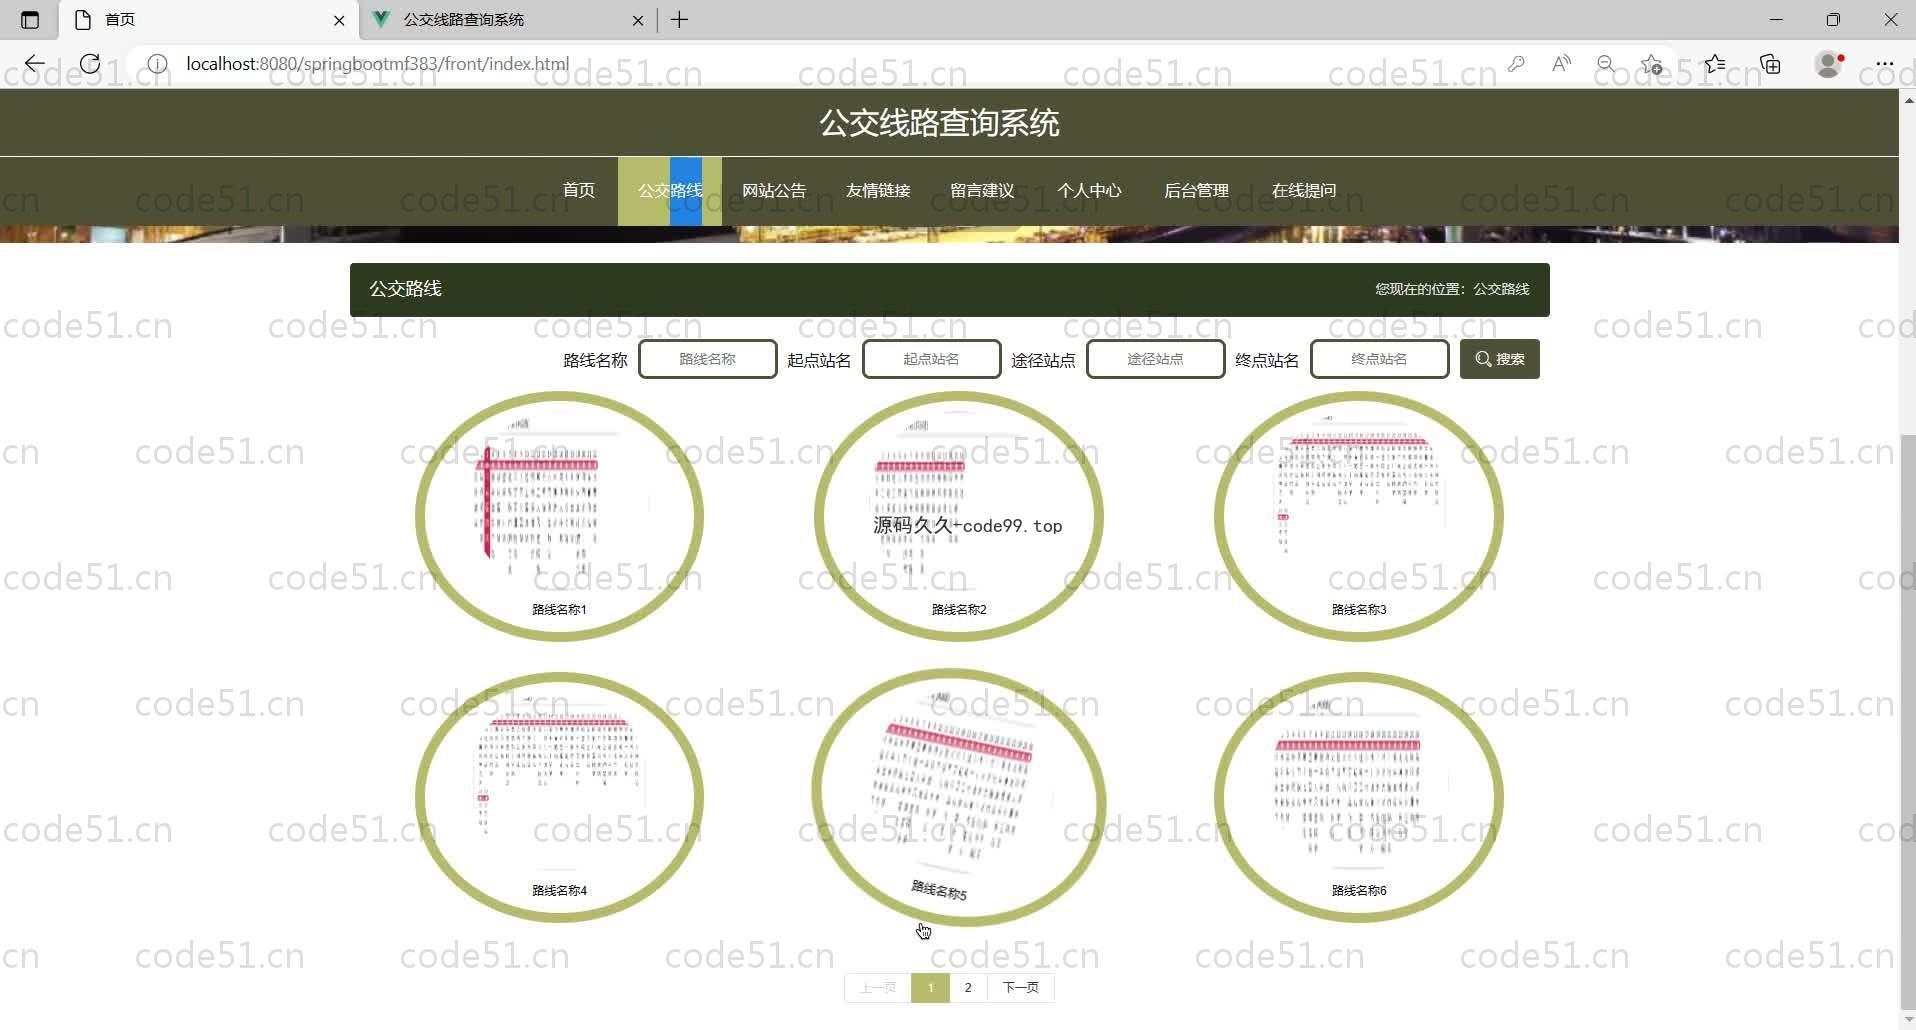
Task: Open the 路线名称1 route thumbnail
Action: point(559,516)
